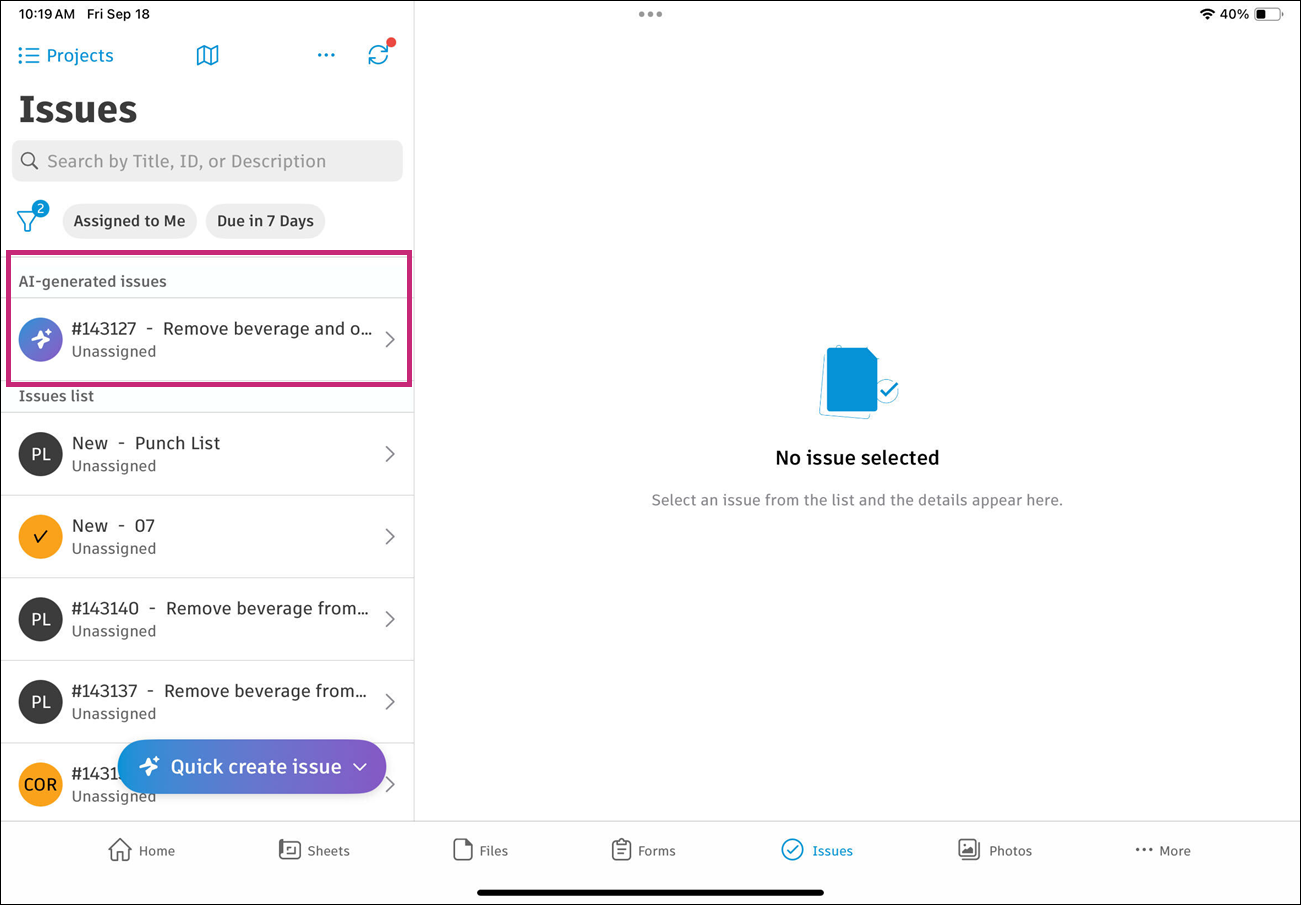Switch to the Forms tab
The image size is (1301, 905).
[x=643, y=850]
